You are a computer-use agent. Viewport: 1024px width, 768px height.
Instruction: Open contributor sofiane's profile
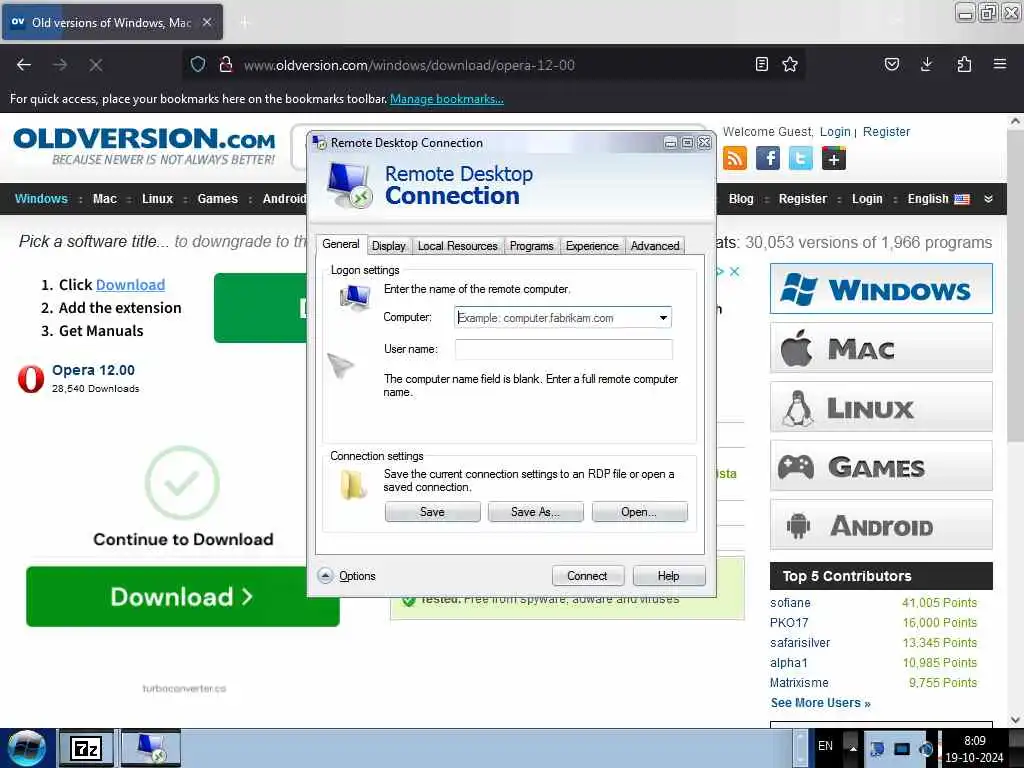pyautogui.click(x=790, y=603)
